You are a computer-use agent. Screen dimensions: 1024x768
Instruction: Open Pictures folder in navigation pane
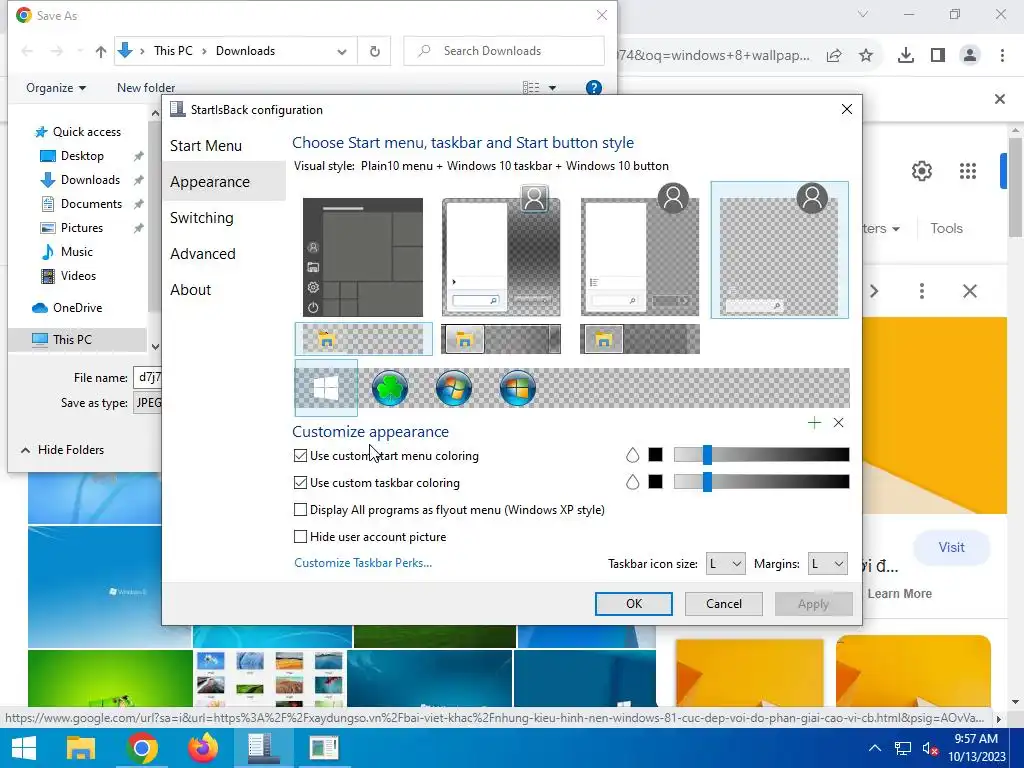pyautogui.click(x=82, y=228)
